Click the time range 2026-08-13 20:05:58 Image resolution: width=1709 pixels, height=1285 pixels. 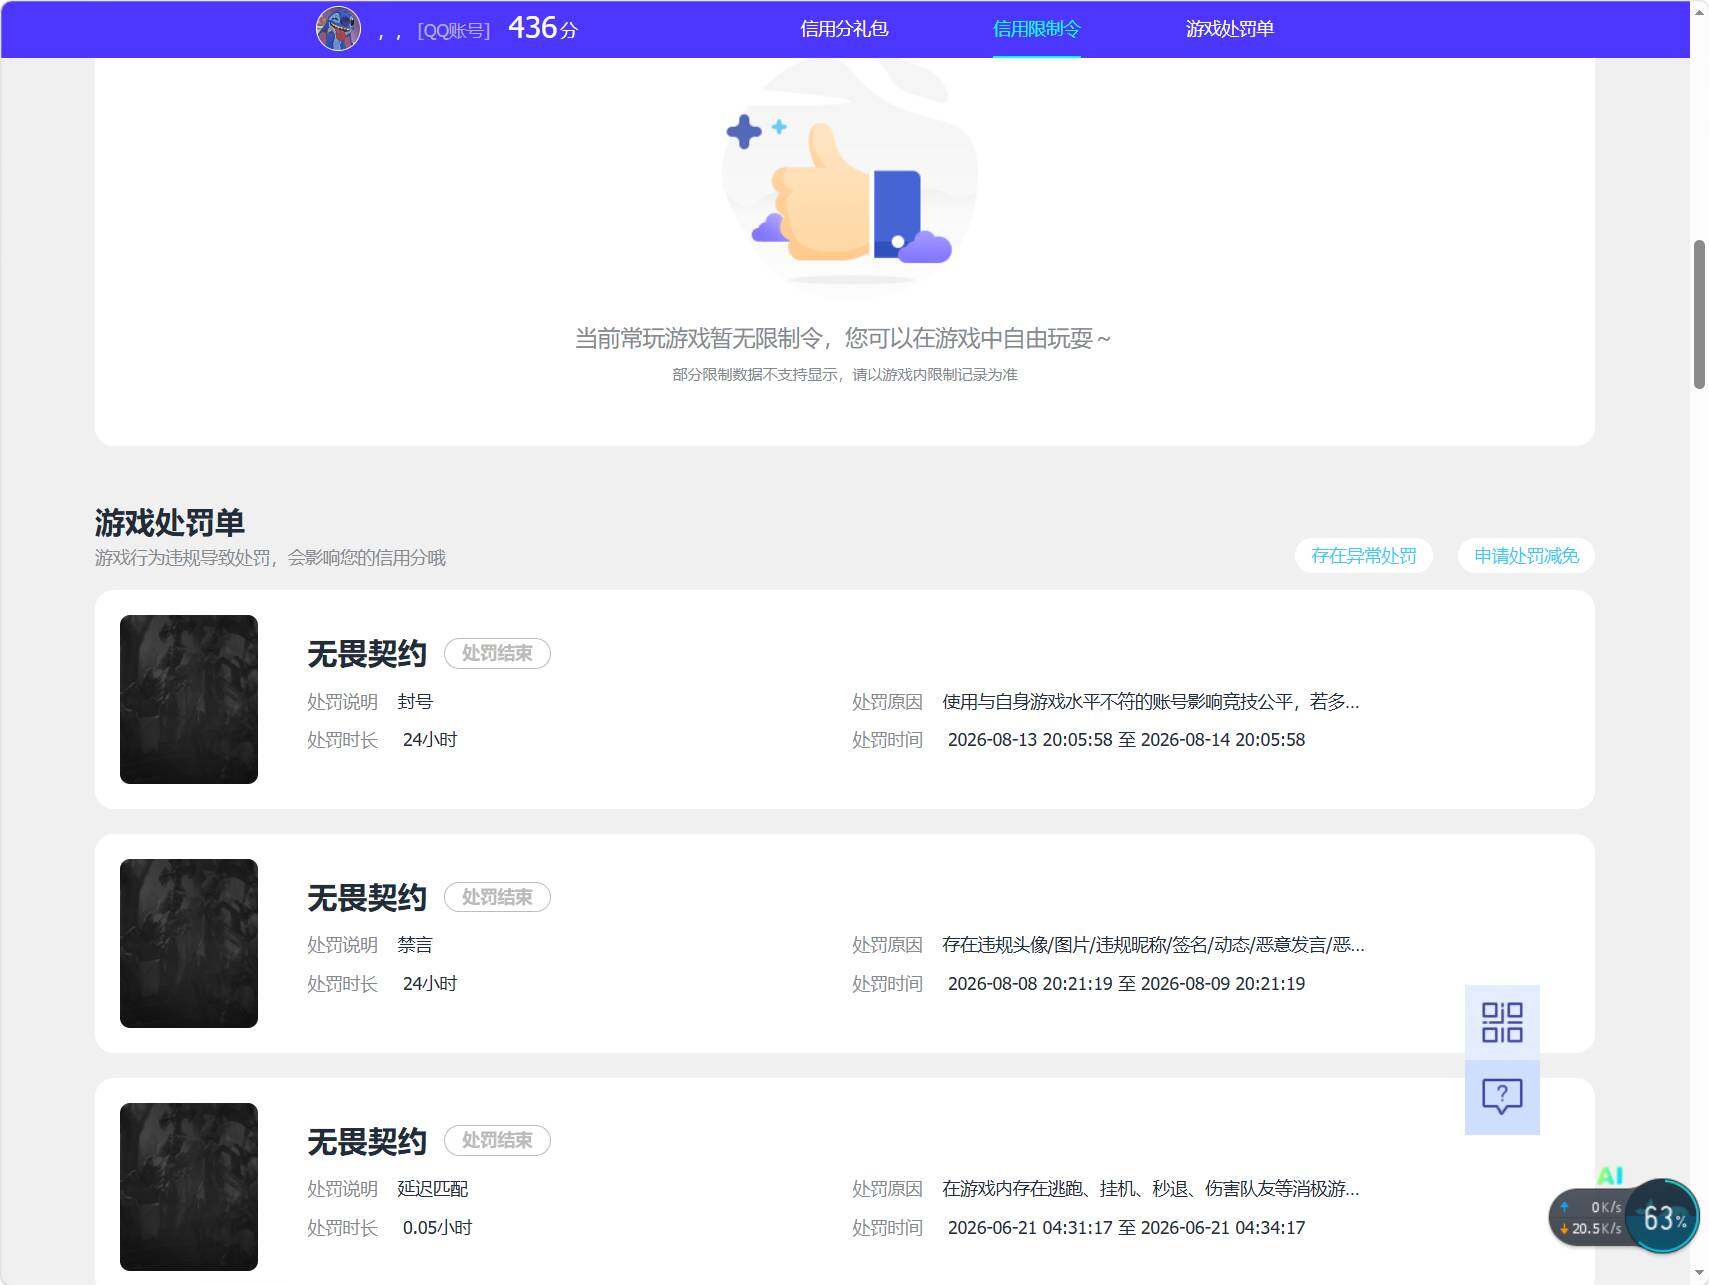(x=1126, y=740)
